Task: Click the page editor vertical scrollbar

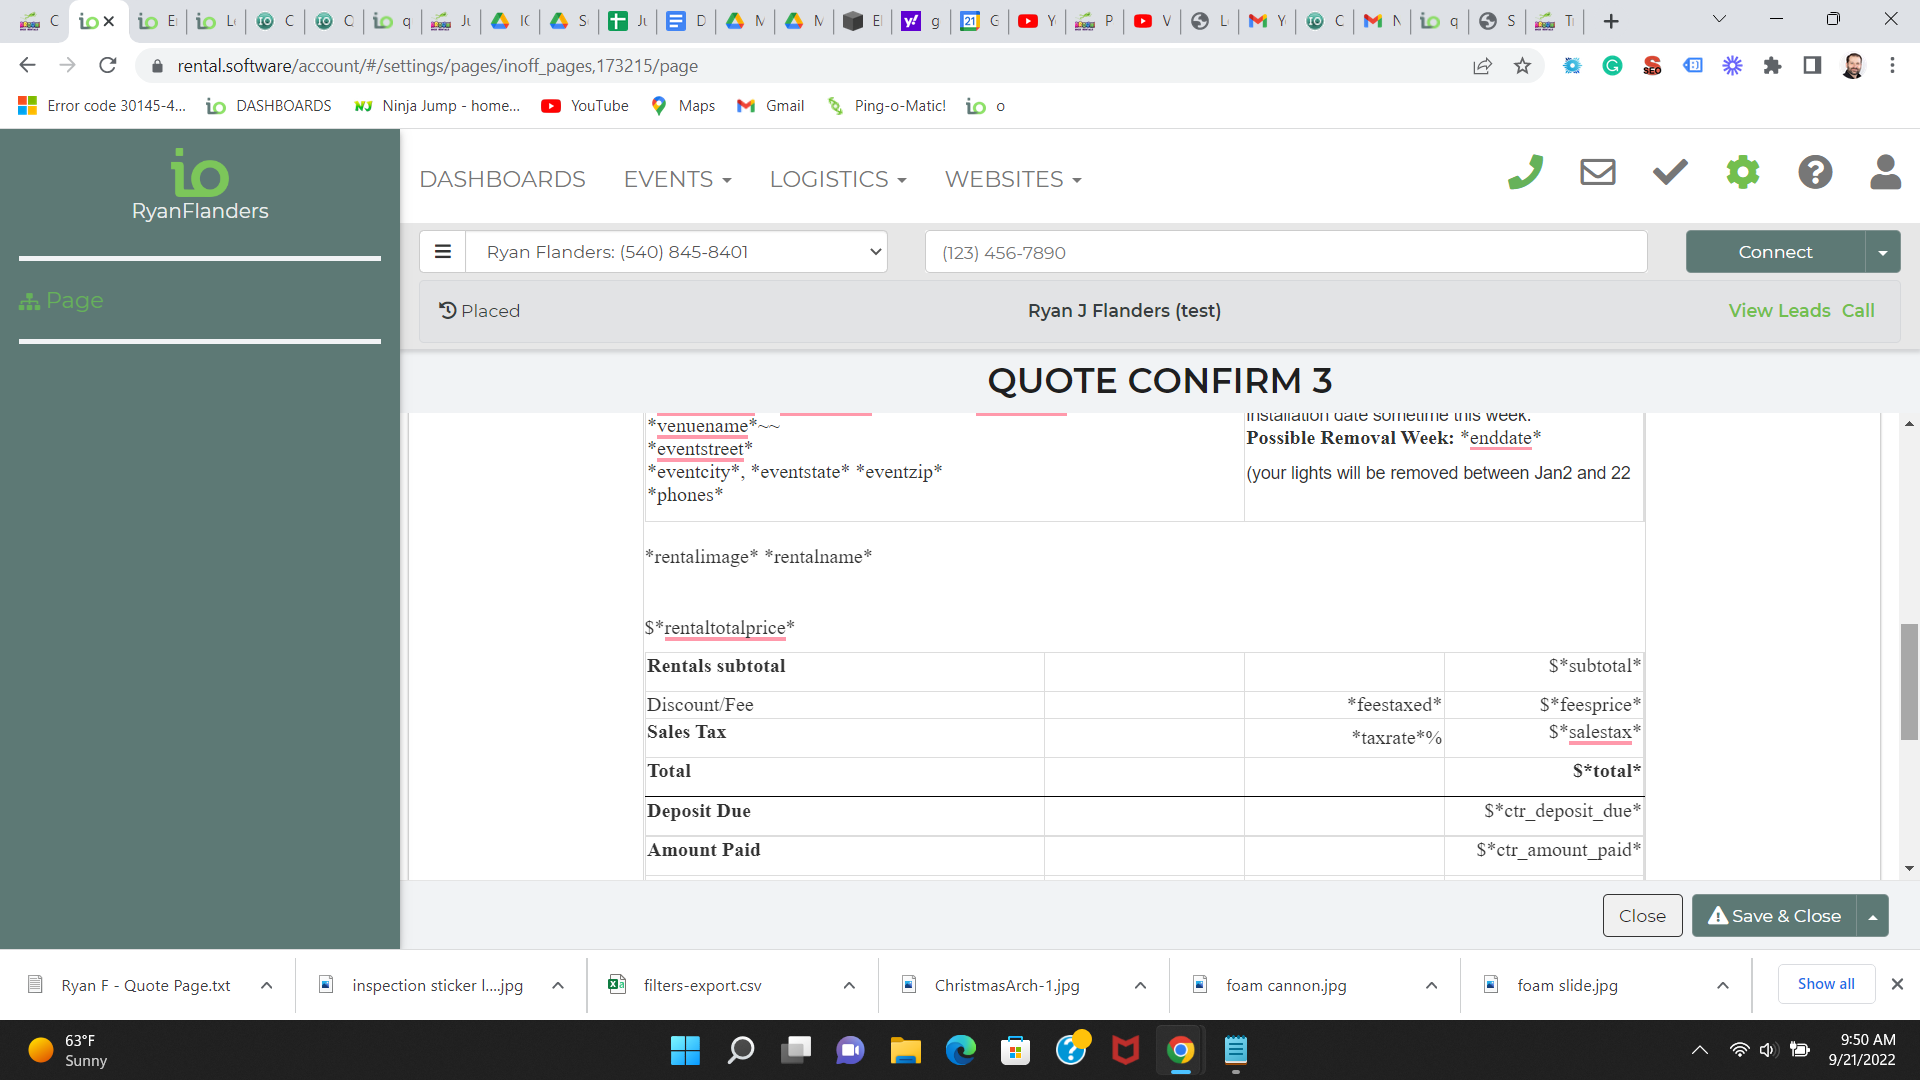Action: [1909, 680]
